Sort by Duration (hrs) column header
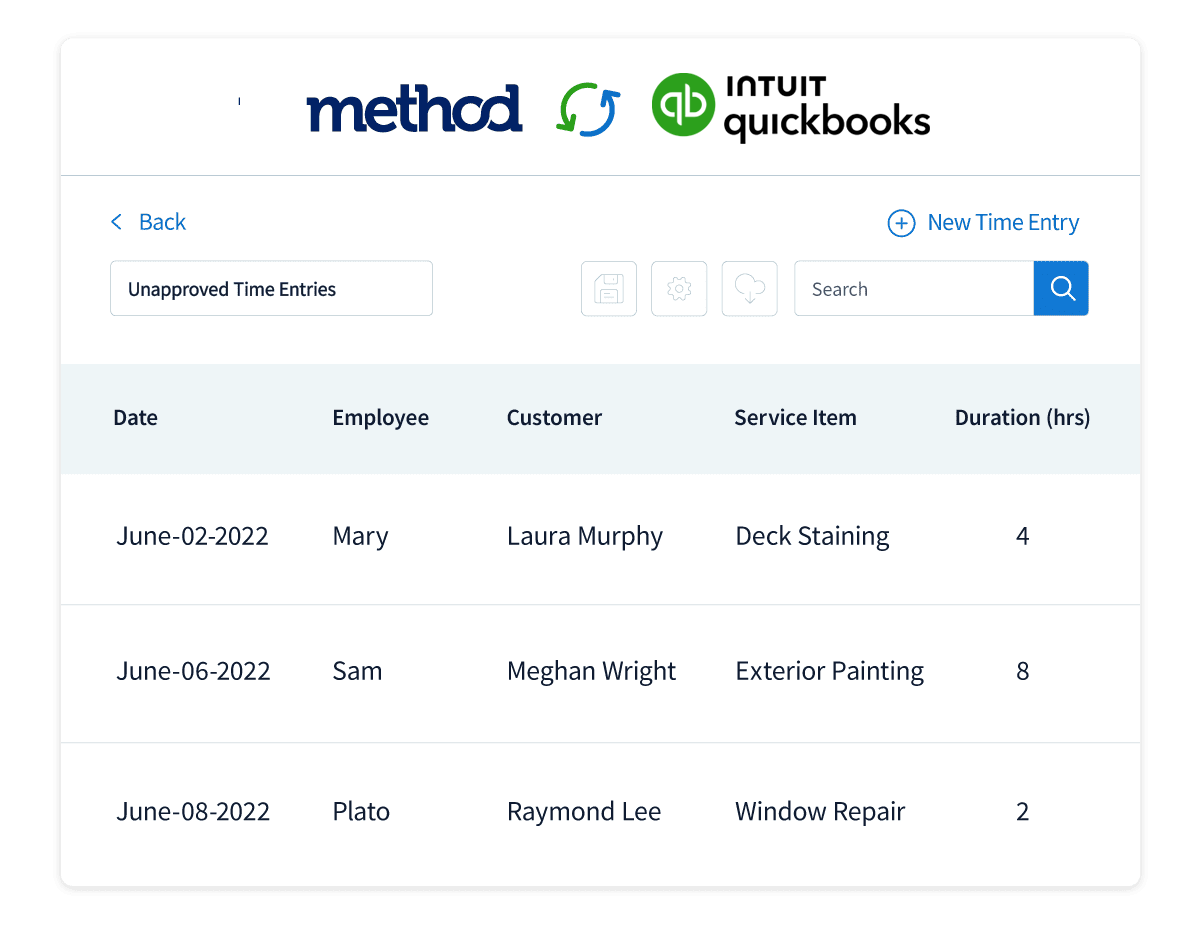1200x946 pixels. pyautogui.click(x=1022, y=418)
